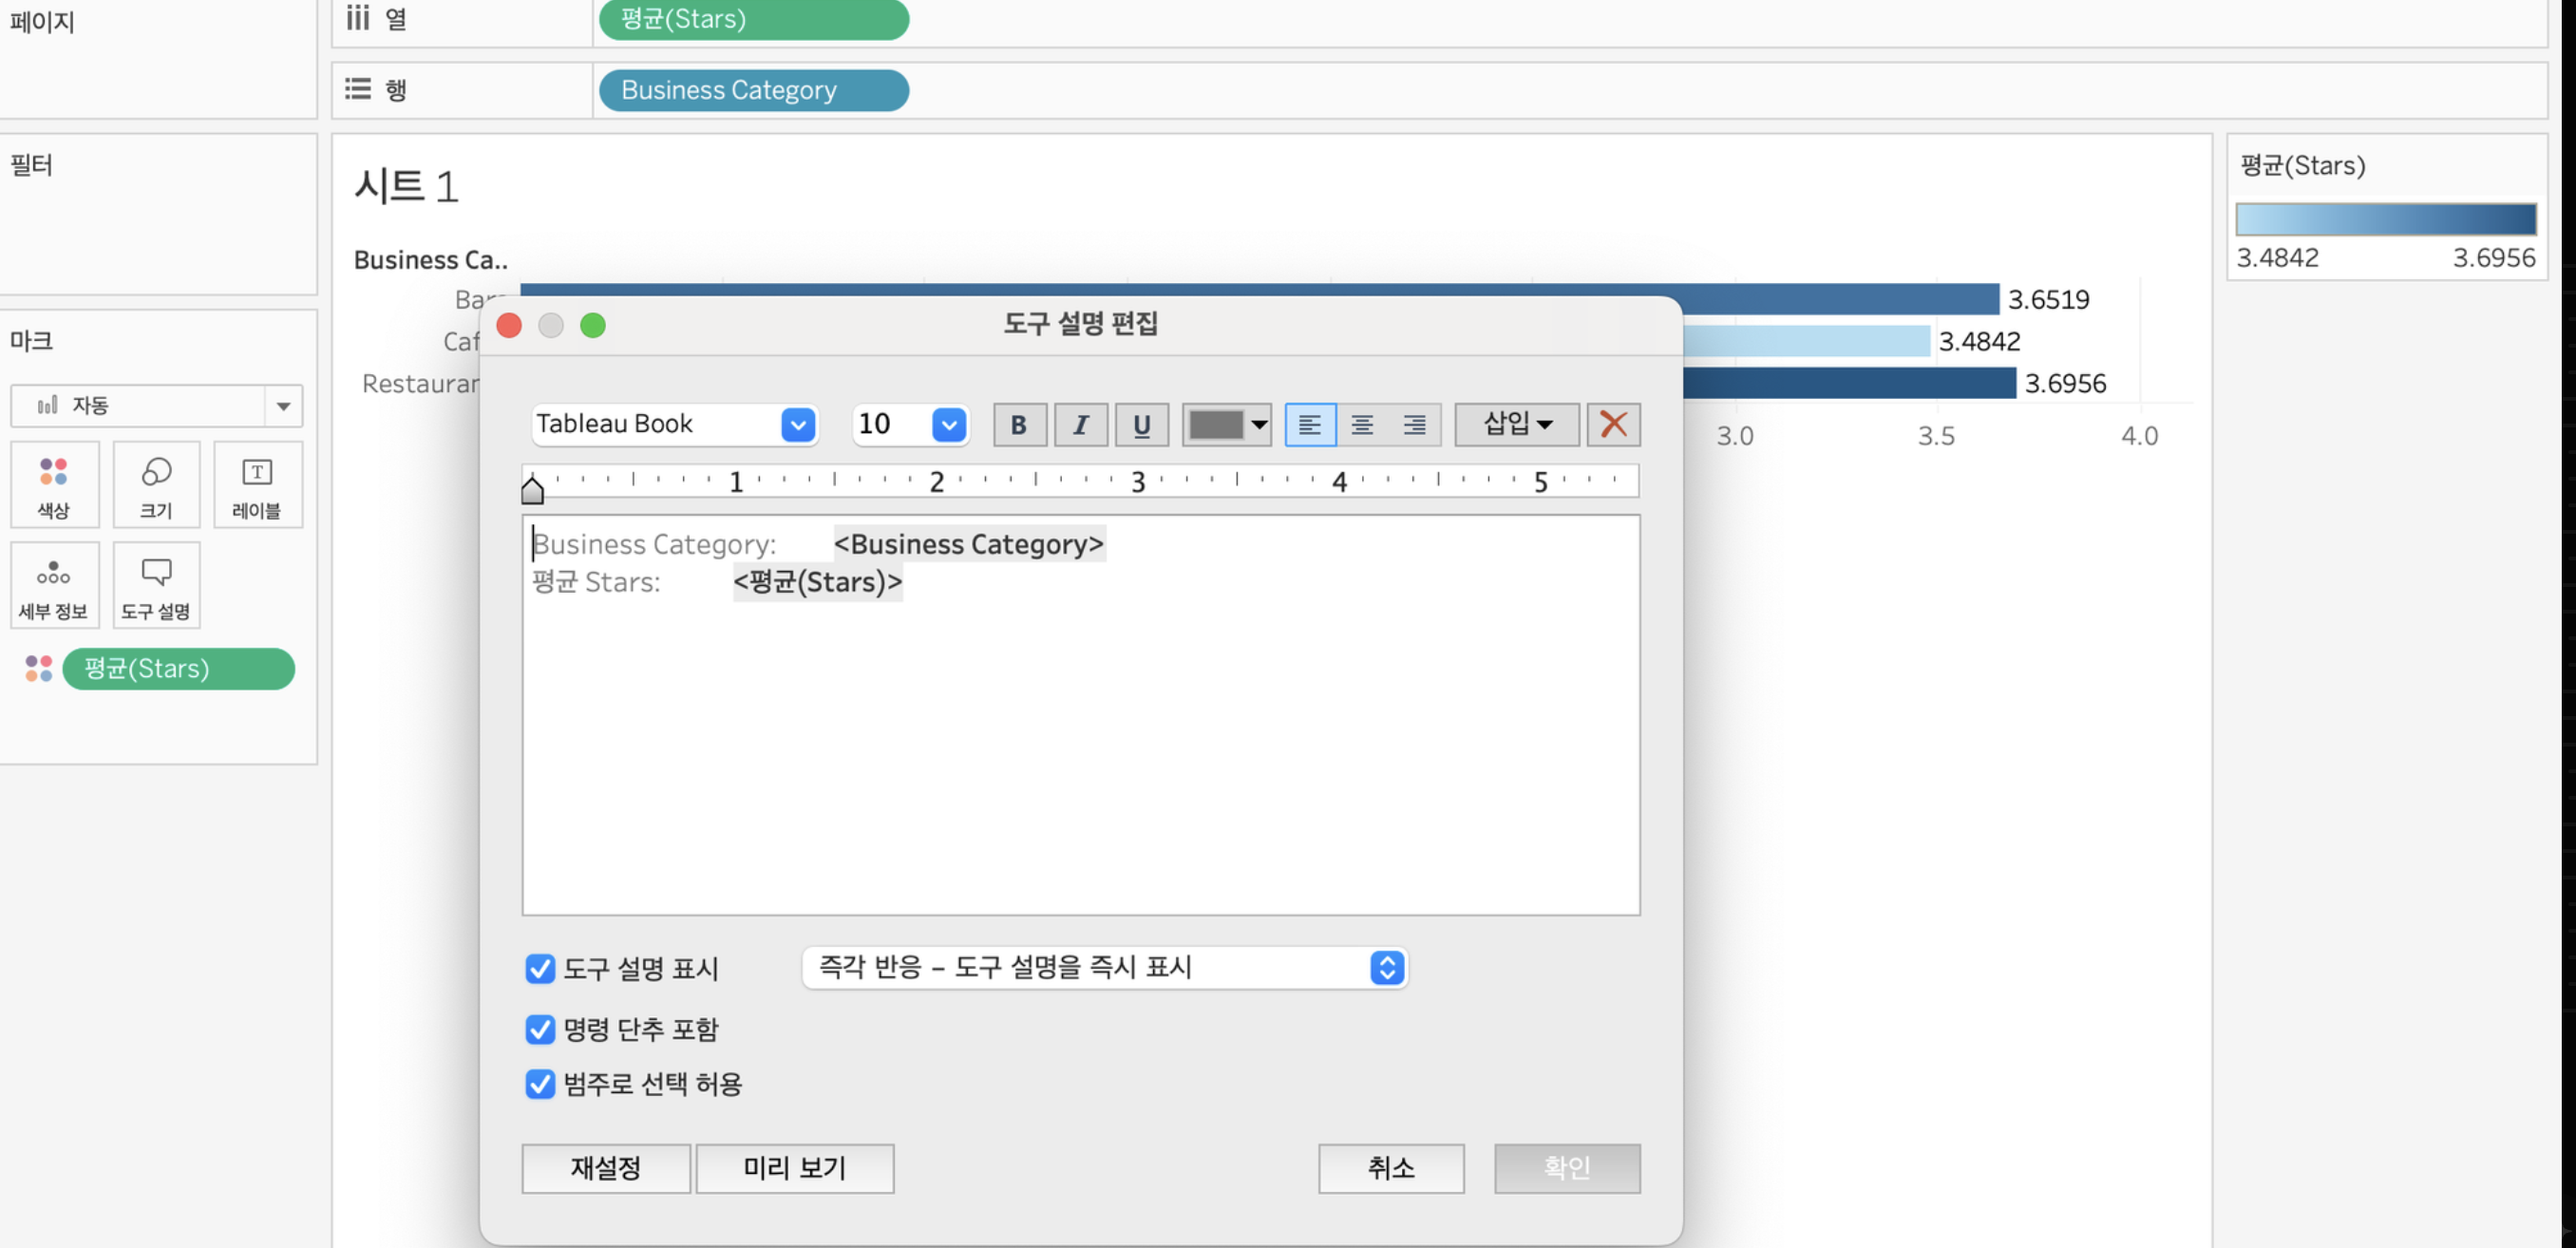Click the red X clear button
2576x1248 pixels.
click(x=1613, y=425)
